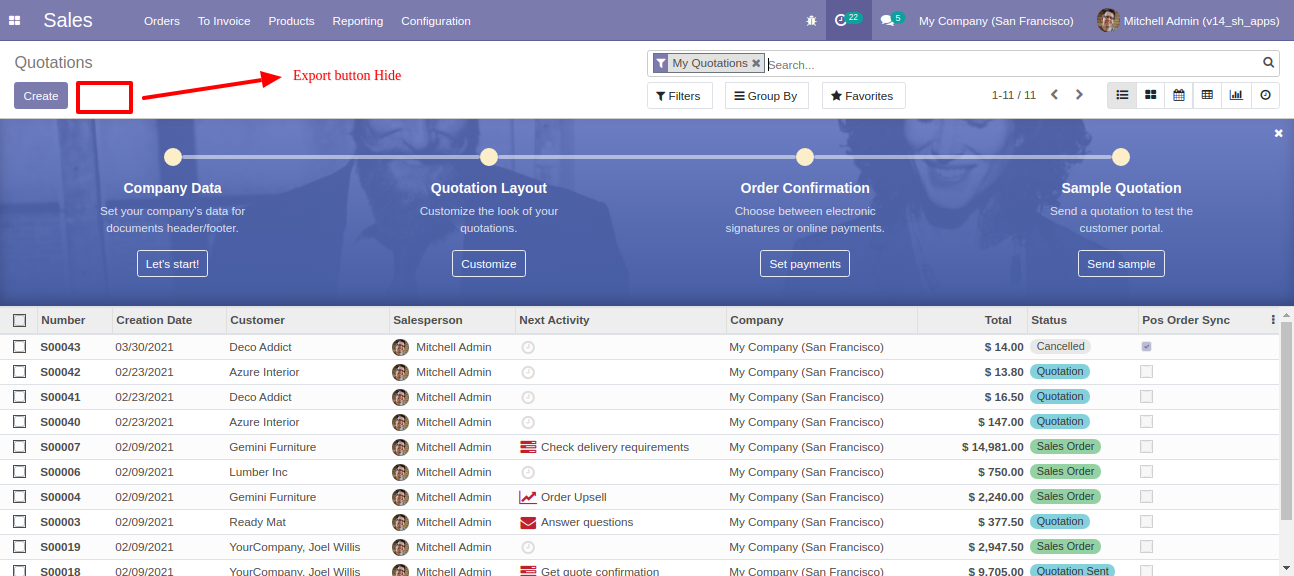Image resolution: width=1294 pixels, height=576 pixels.
Task: Select checkbox for order S00004
Action: (19, 497)
